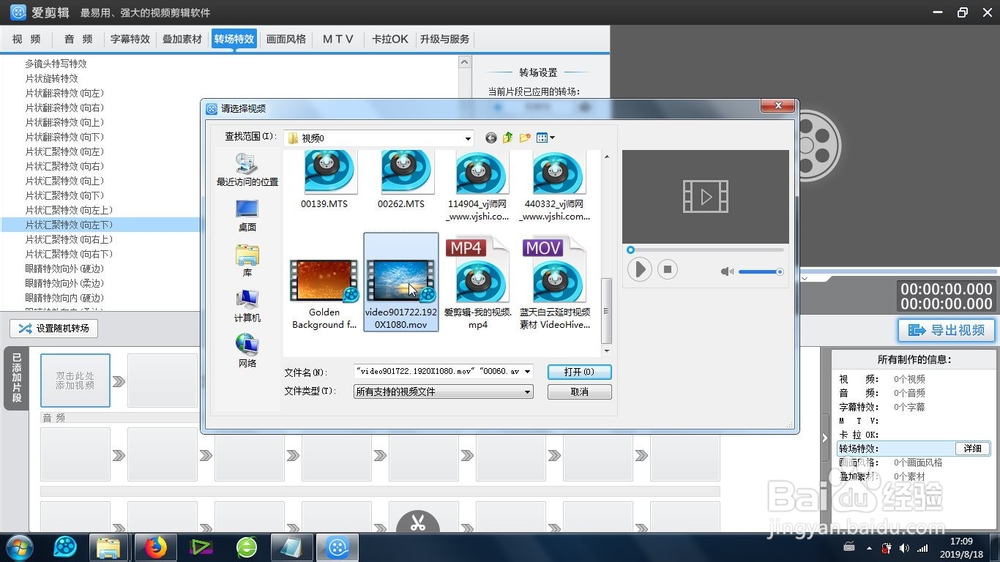Expand the 查找范围 folder dropdown

(x=467, y=138)
